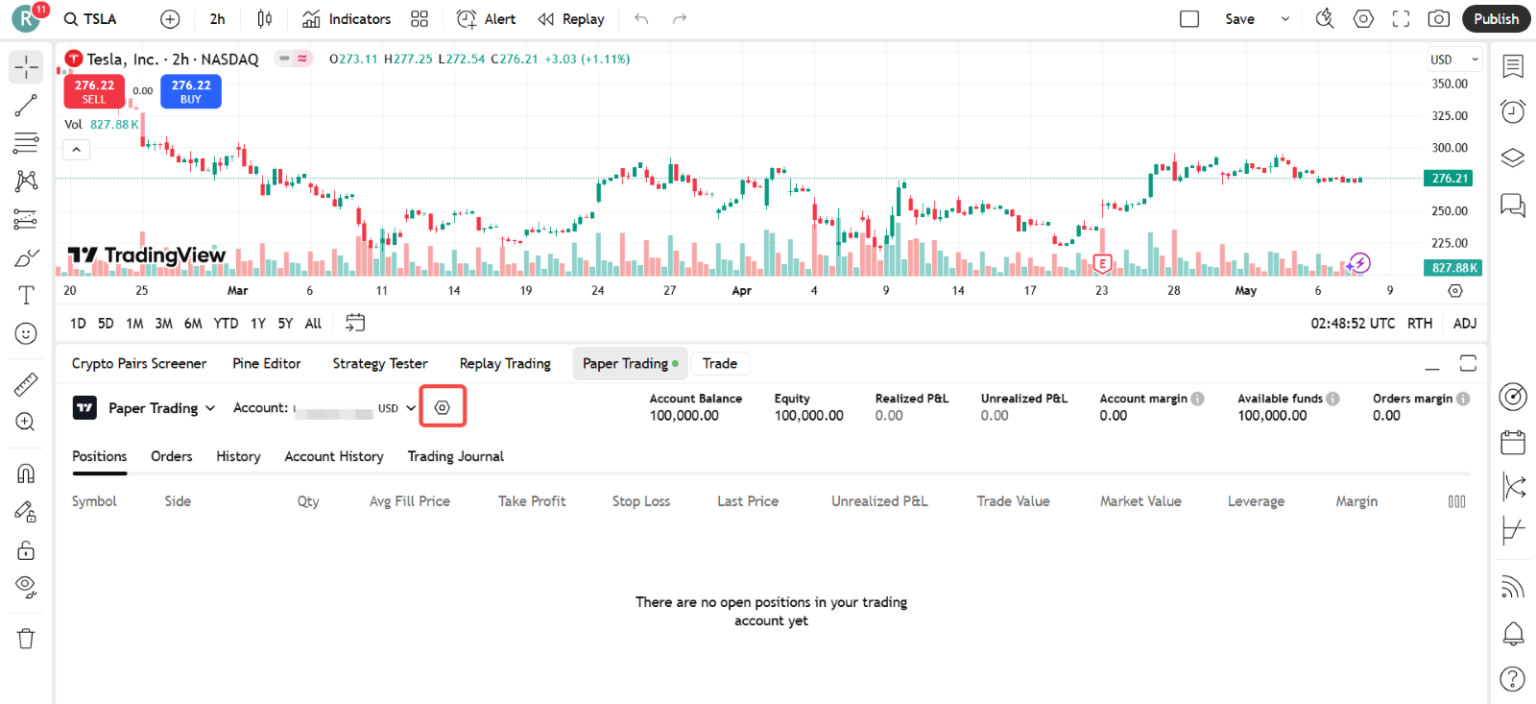
Task: Switch to the Orders tab
Action: pyautogui.click(x=171, y=456)
